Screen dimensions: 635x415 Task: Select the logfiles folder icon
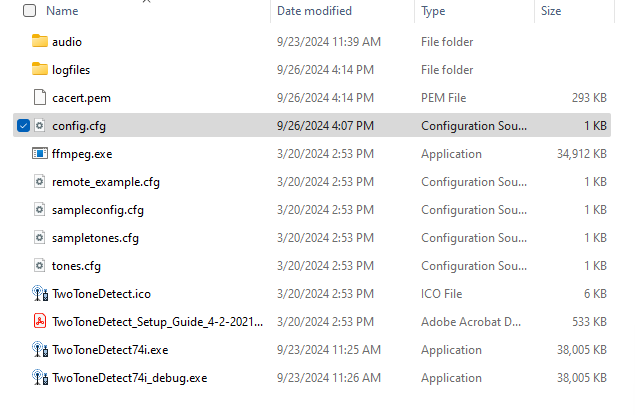(40, 69)
